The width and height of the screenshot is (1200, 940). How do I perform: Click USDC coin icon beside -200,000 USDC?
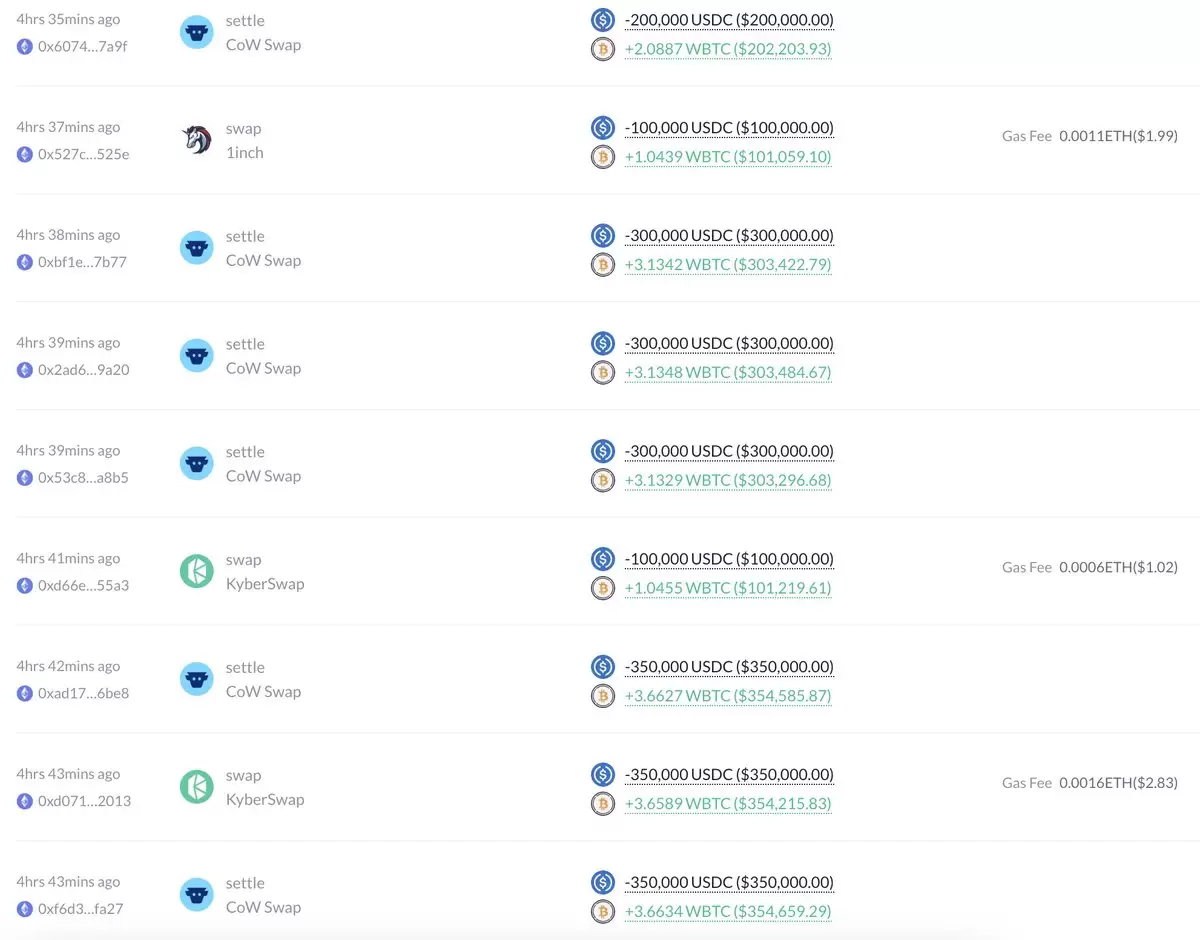pyautogui.click(x=602, y=19)
